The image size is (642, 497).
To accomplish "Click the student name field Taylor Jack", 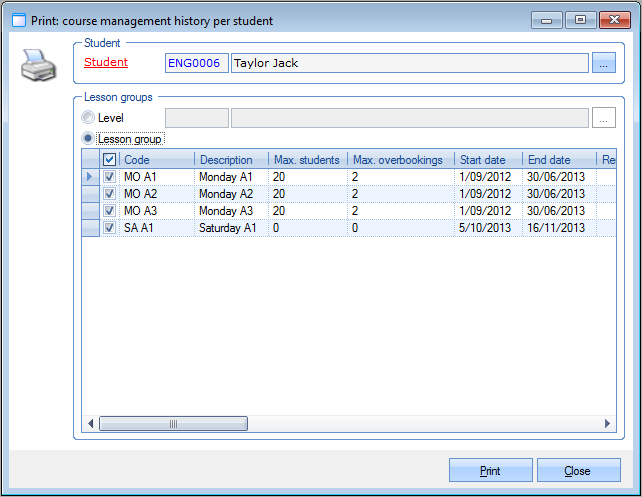I will (408, 63).
